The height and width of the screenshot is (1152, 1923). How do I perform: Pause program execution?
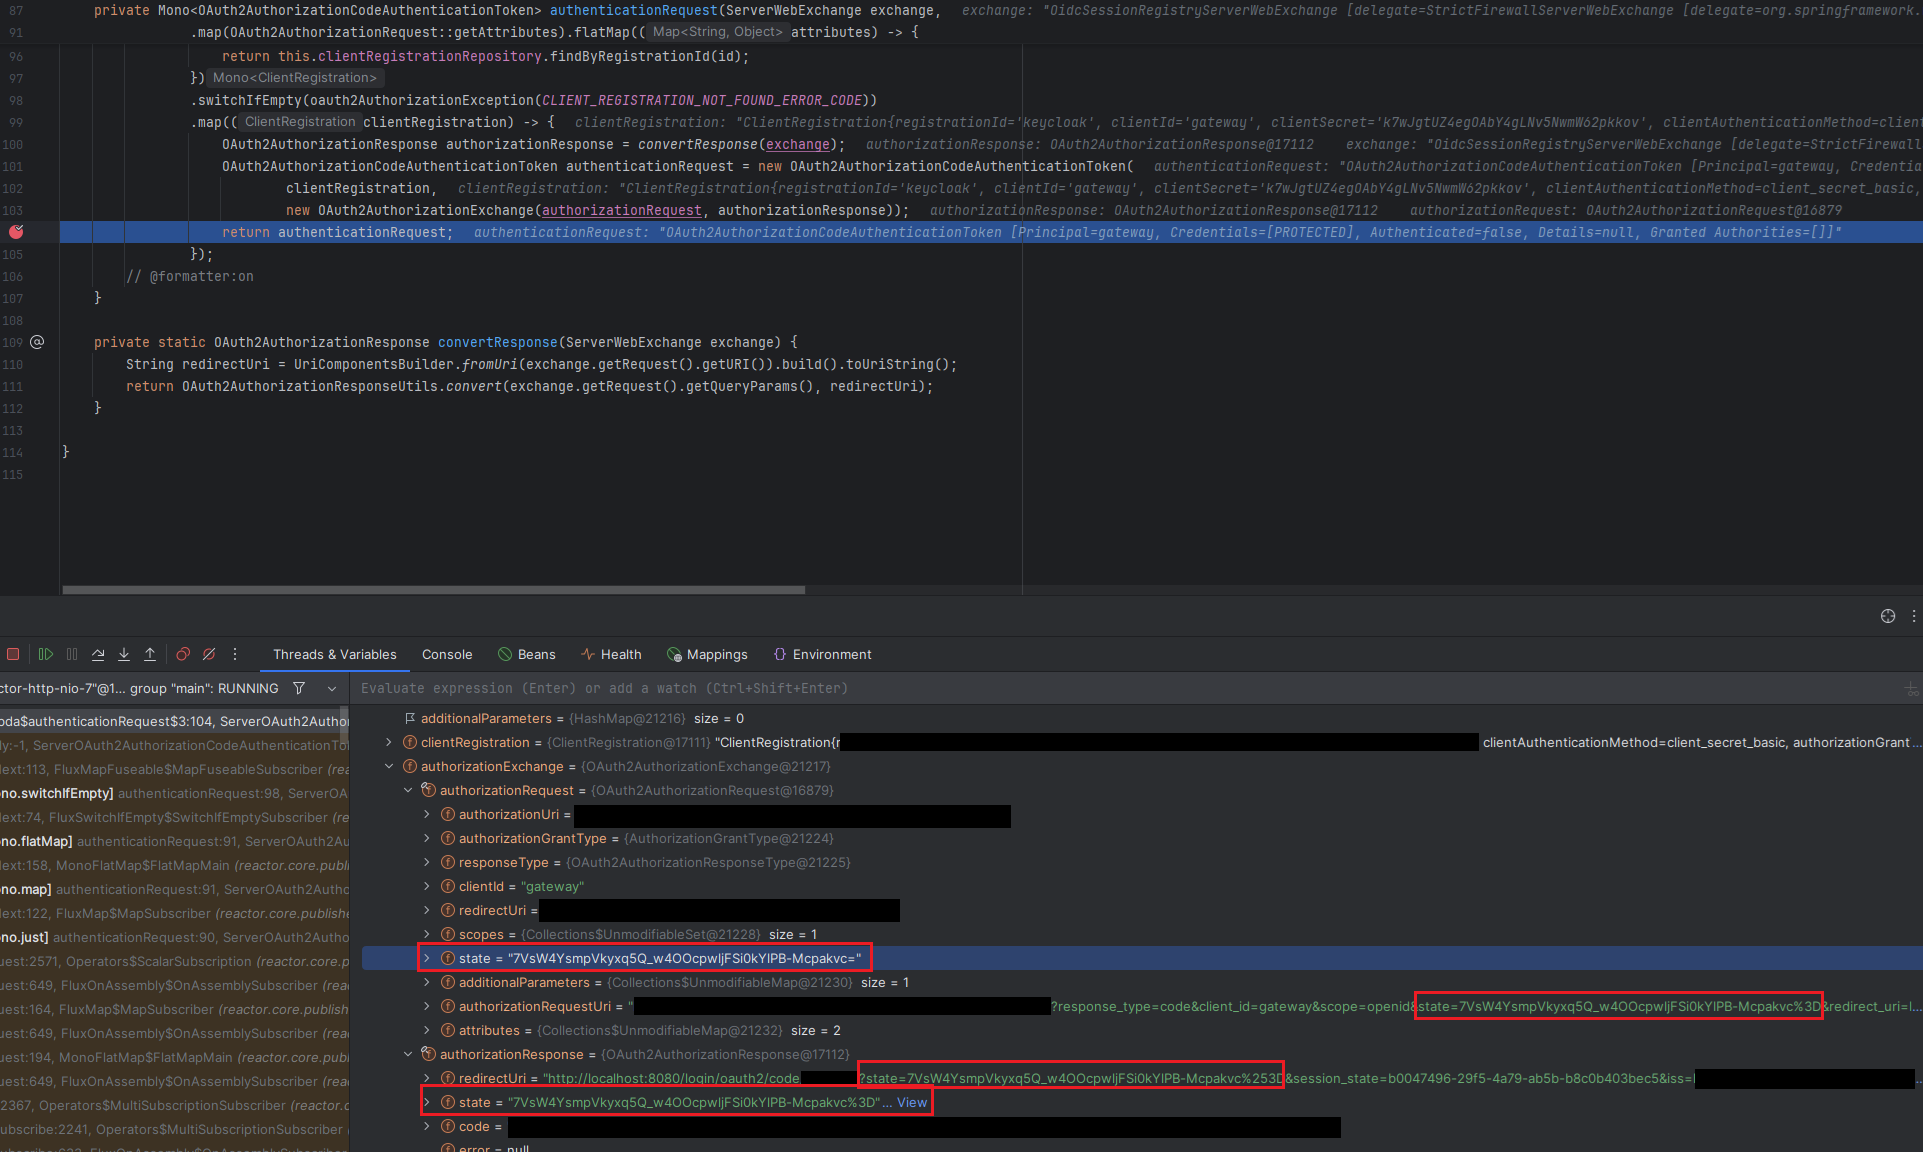pos(71,654)
